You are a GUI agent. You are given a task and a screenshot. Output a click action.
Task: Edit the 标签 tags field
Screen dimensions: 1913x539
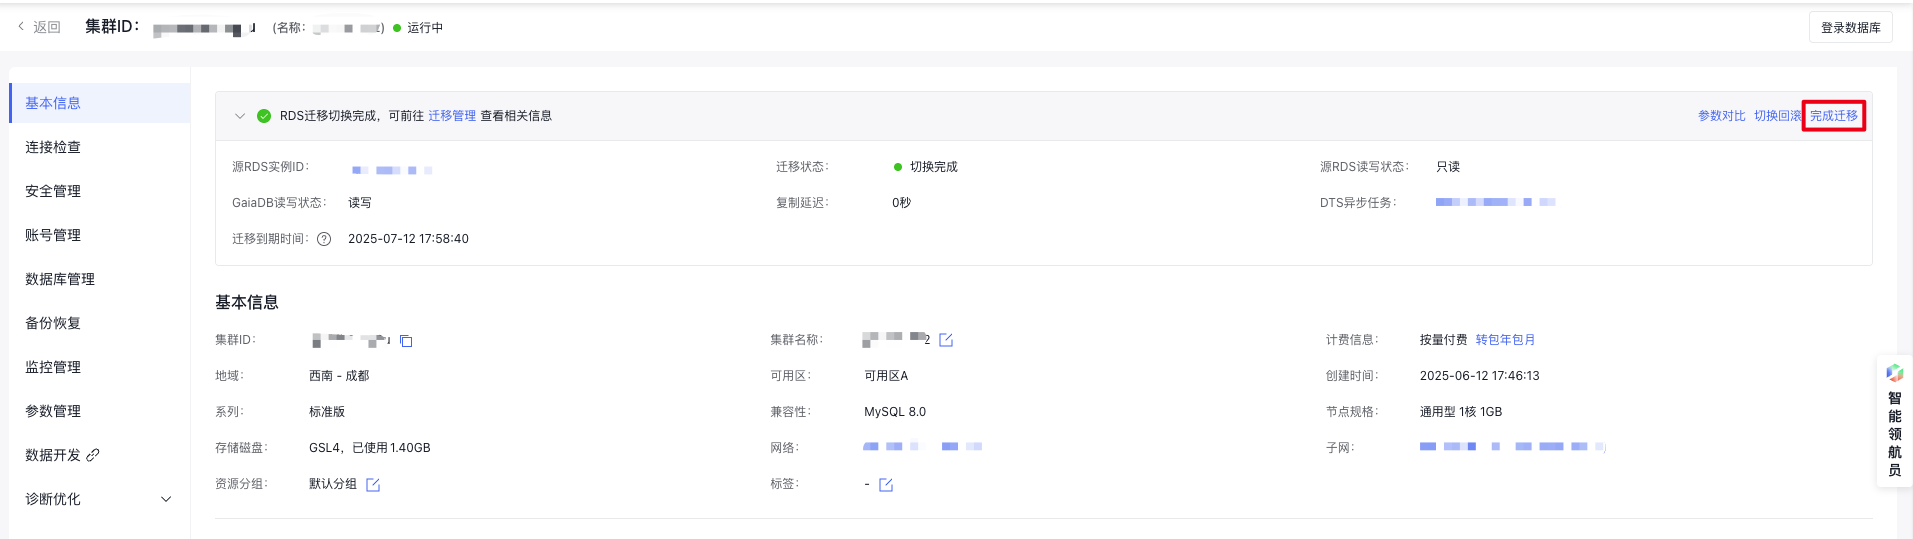(x=886, y=485)
